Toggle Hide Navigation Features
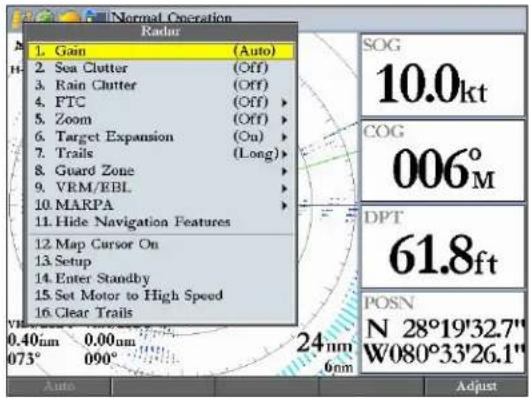The height and width of the screenshot is (398, 529). point(160,222)
